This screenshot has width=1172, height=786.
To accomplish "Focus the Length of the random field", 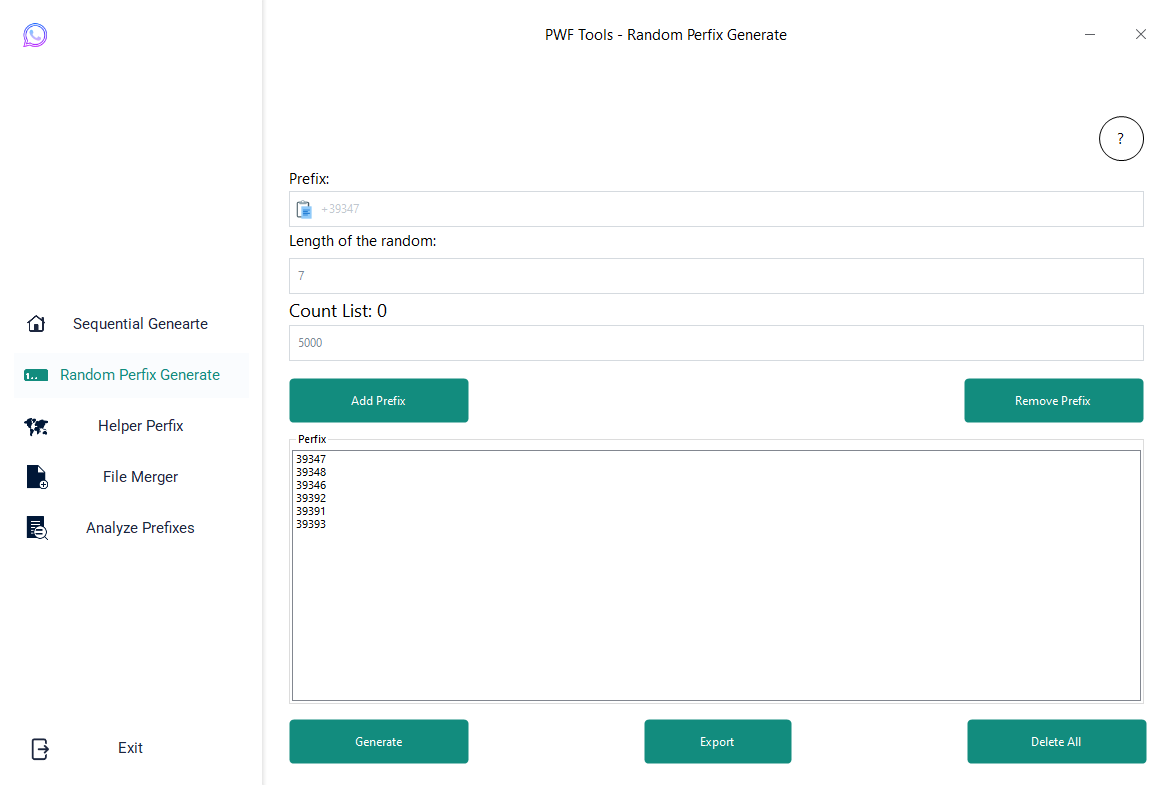I will (x=716, y=276).
